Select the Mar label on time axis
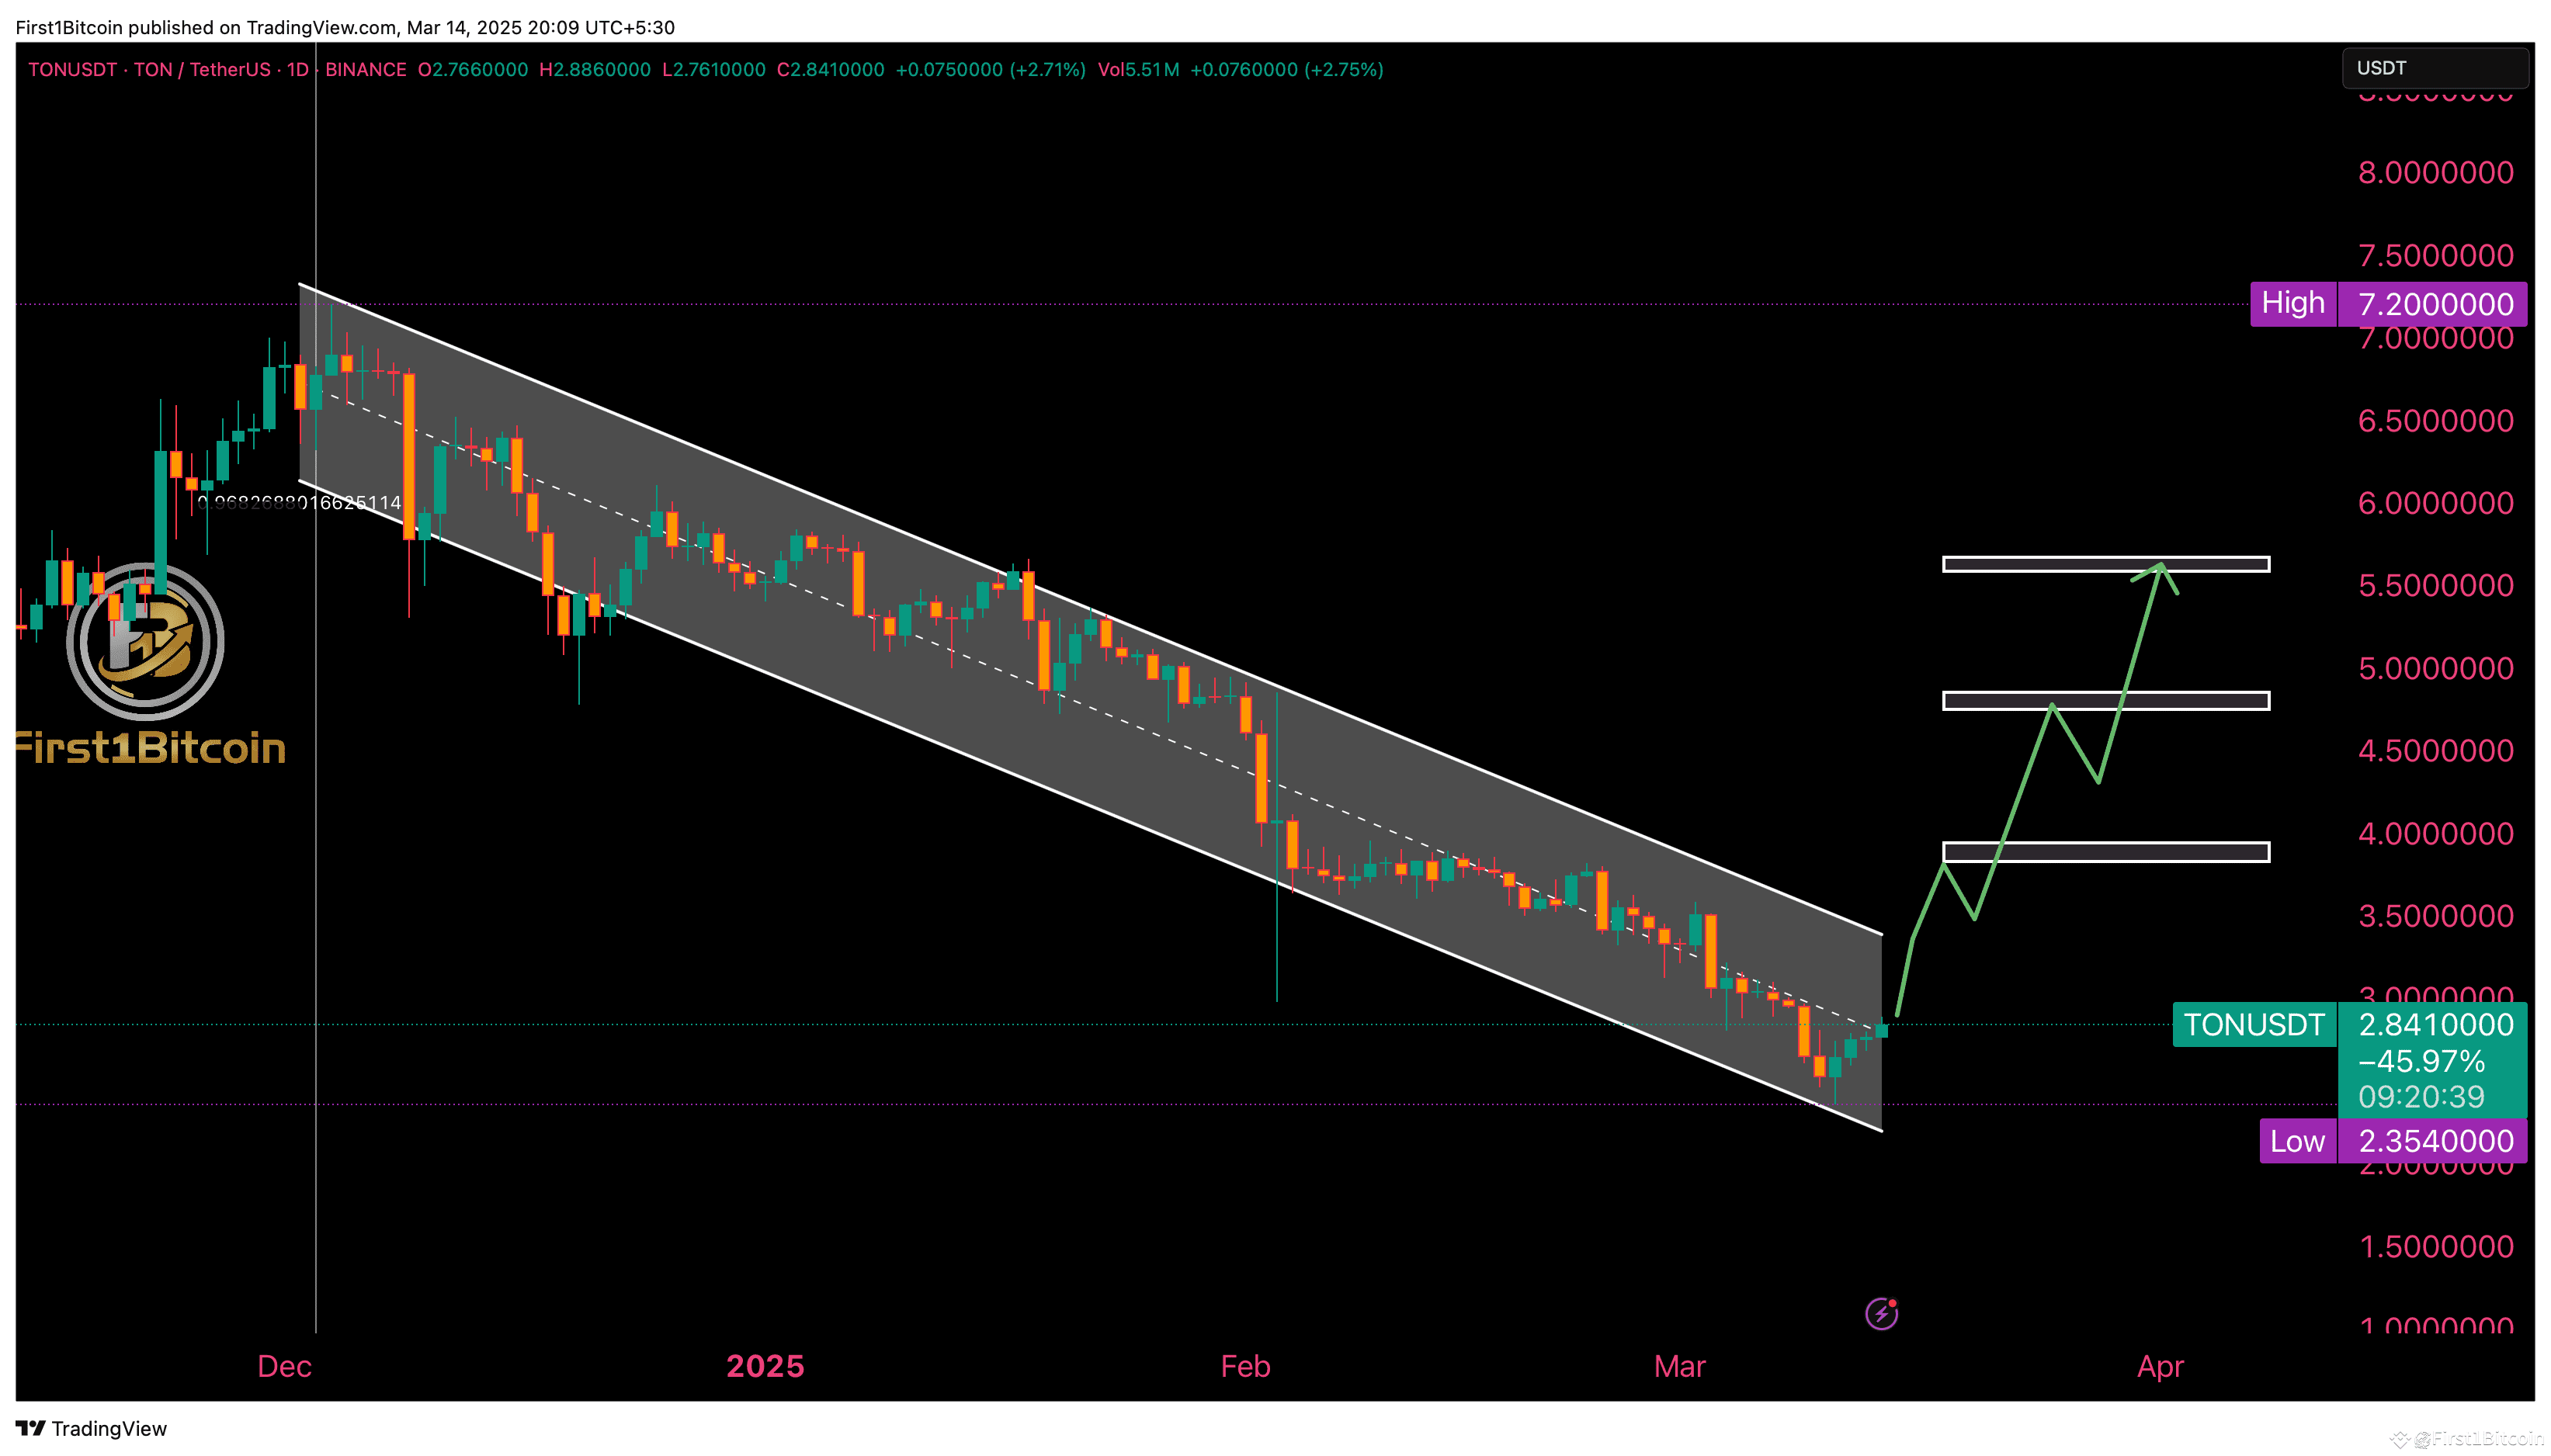This screenshot has height=1456, width=2551. tap(1679, 1366)
